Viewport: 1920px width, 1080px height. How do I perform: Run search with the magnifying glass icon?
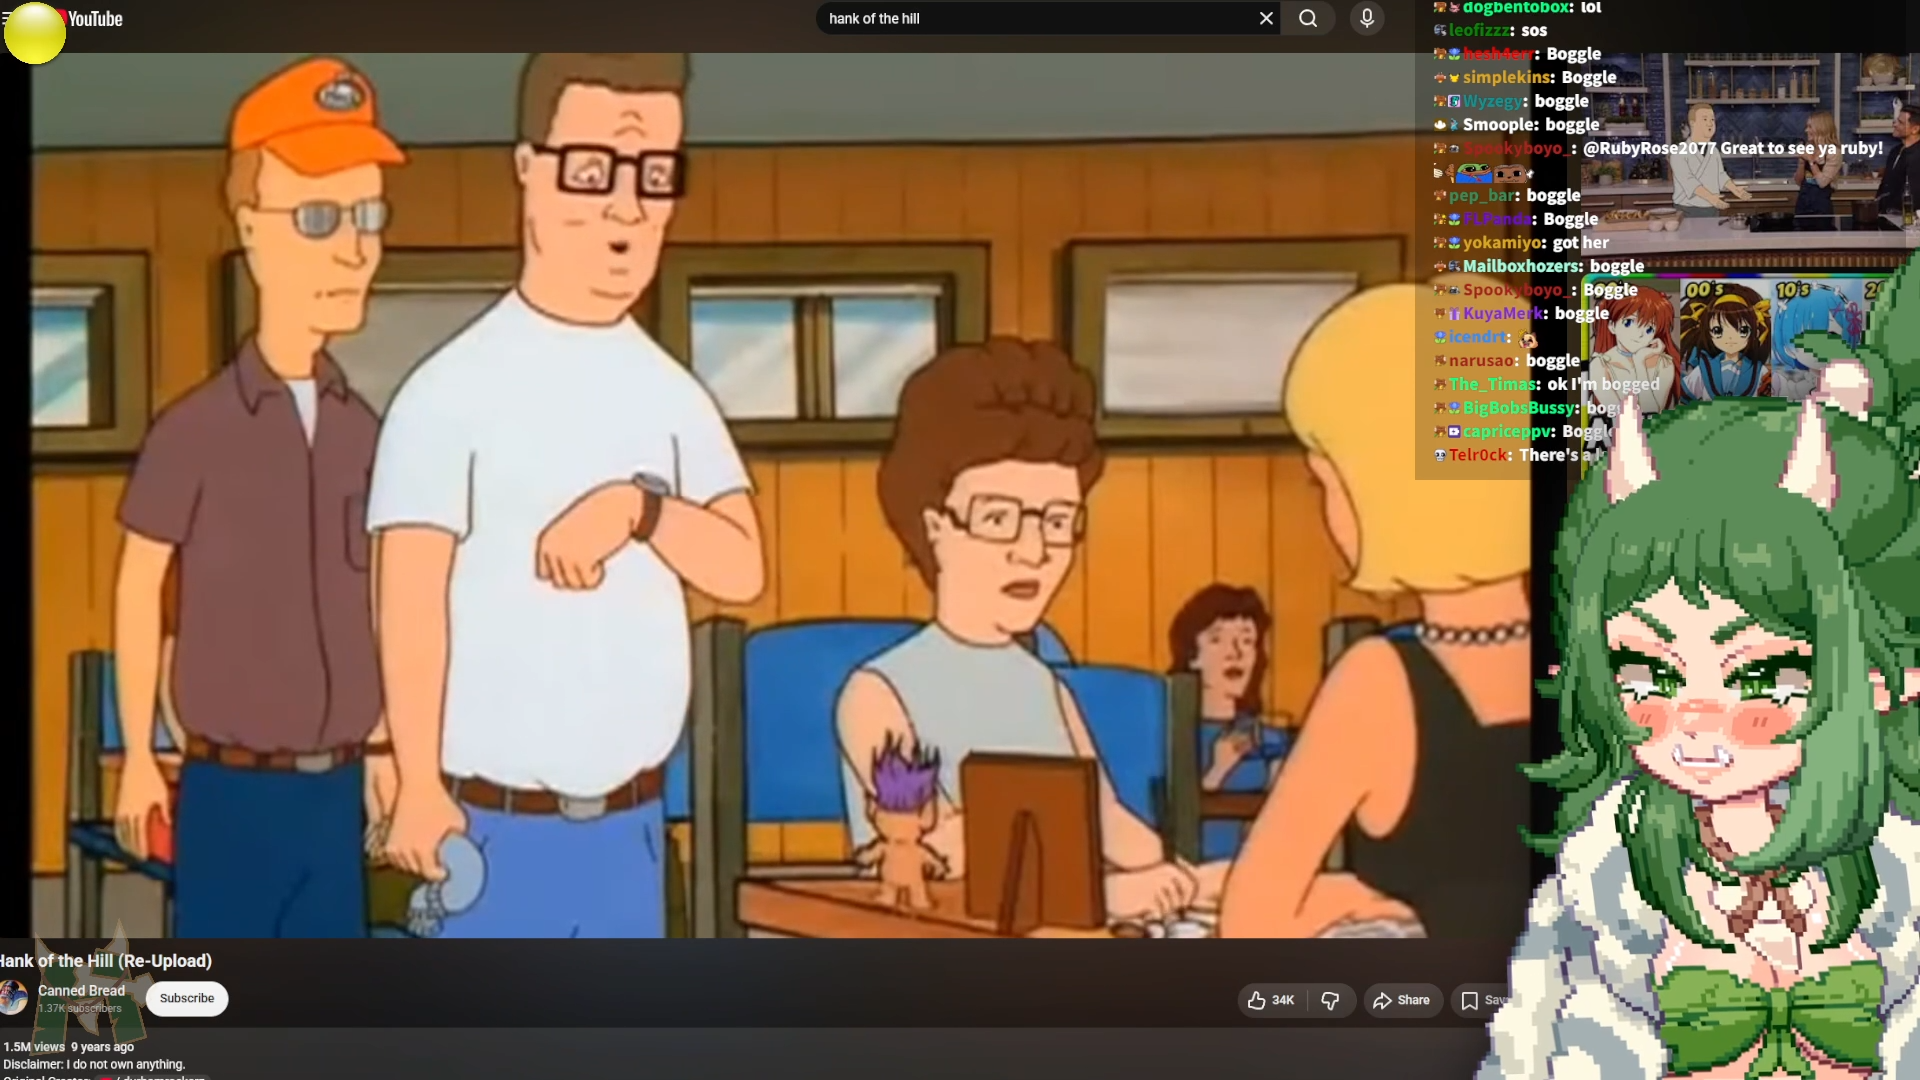[1308, 18]
